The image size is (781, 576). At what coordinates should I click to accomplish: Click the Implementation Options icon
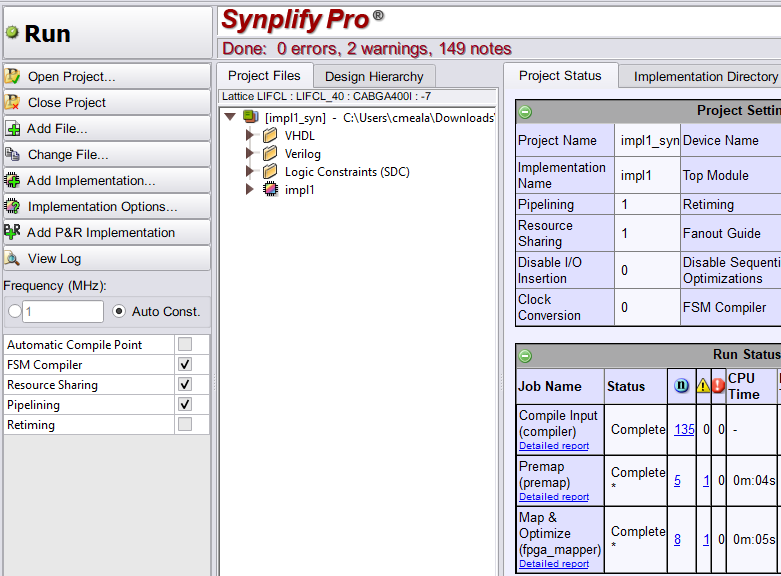pyautogui.click(x=12, y=206)
